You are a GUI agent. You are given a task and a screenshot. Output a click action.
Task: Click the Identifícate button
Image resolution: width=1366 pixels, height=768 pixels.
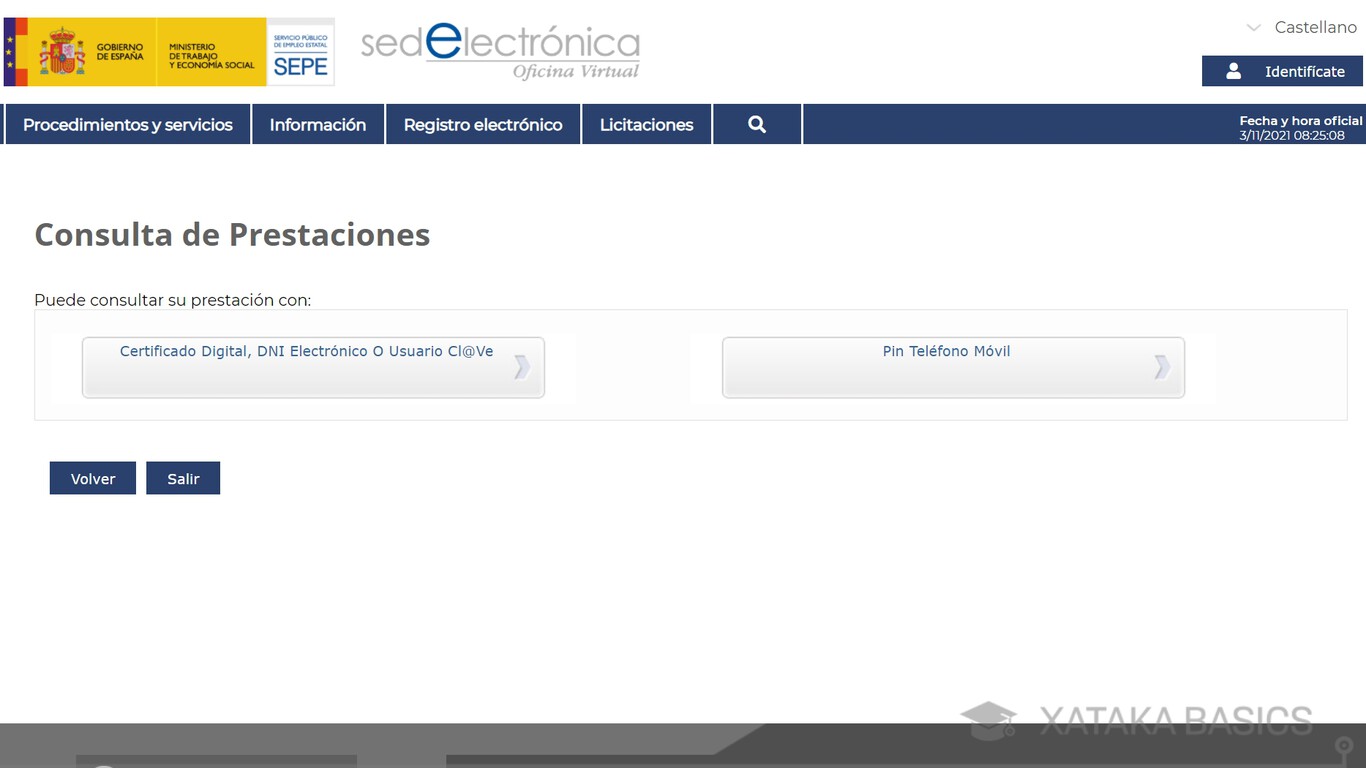pyautogui.click(x=1282, y=71)
